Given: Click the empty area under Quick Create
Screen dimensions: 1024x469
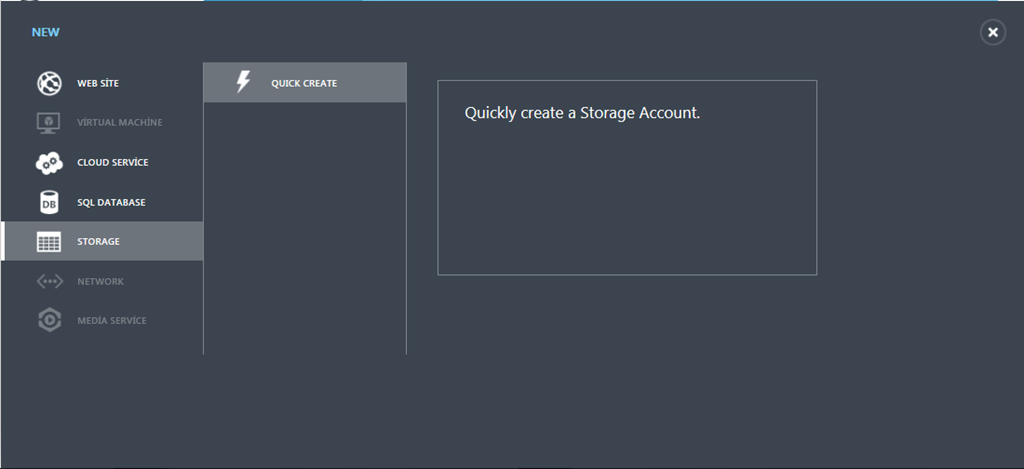Looking at the screenshot, I should pyautogui.click(x=305, y=228).
